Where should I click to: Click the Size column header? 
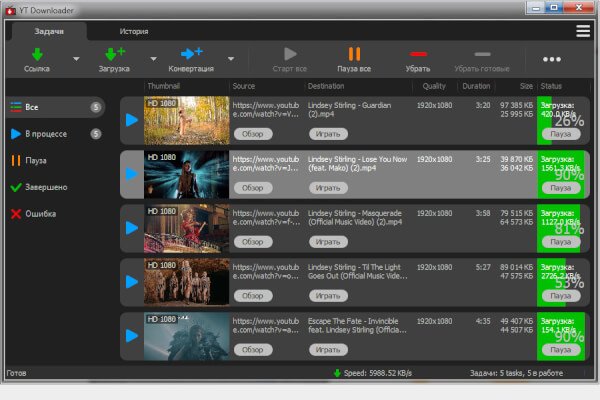pyautogui.click(x=526, y=86)
